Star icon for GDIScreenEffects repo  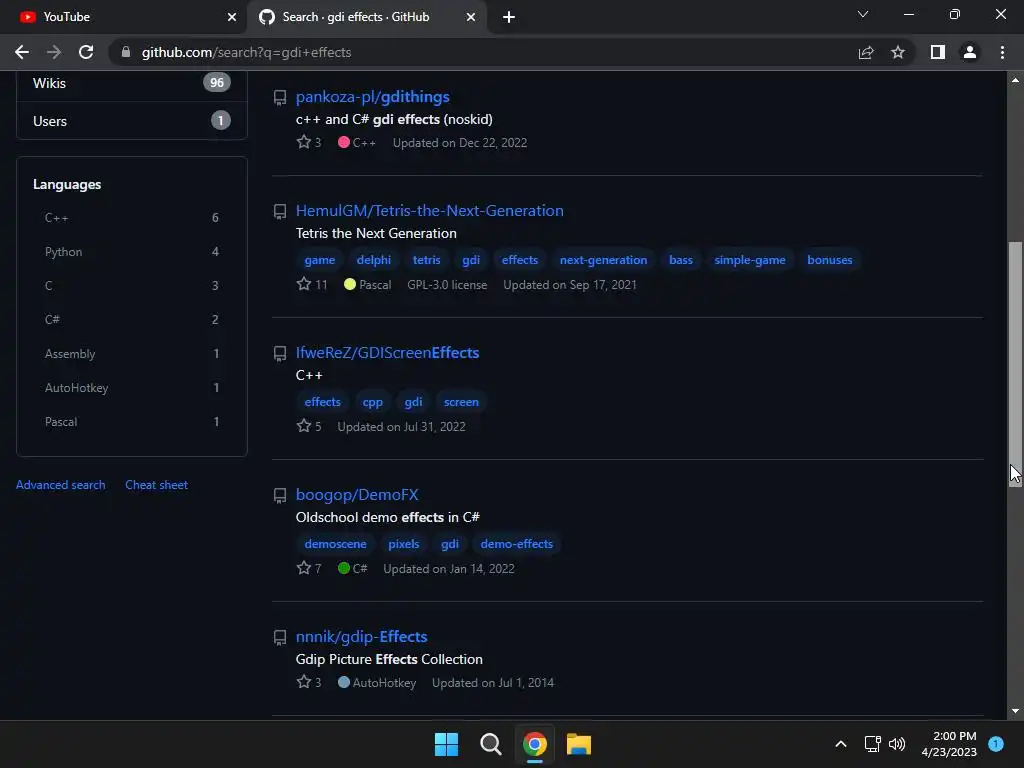tap(304, 426)
